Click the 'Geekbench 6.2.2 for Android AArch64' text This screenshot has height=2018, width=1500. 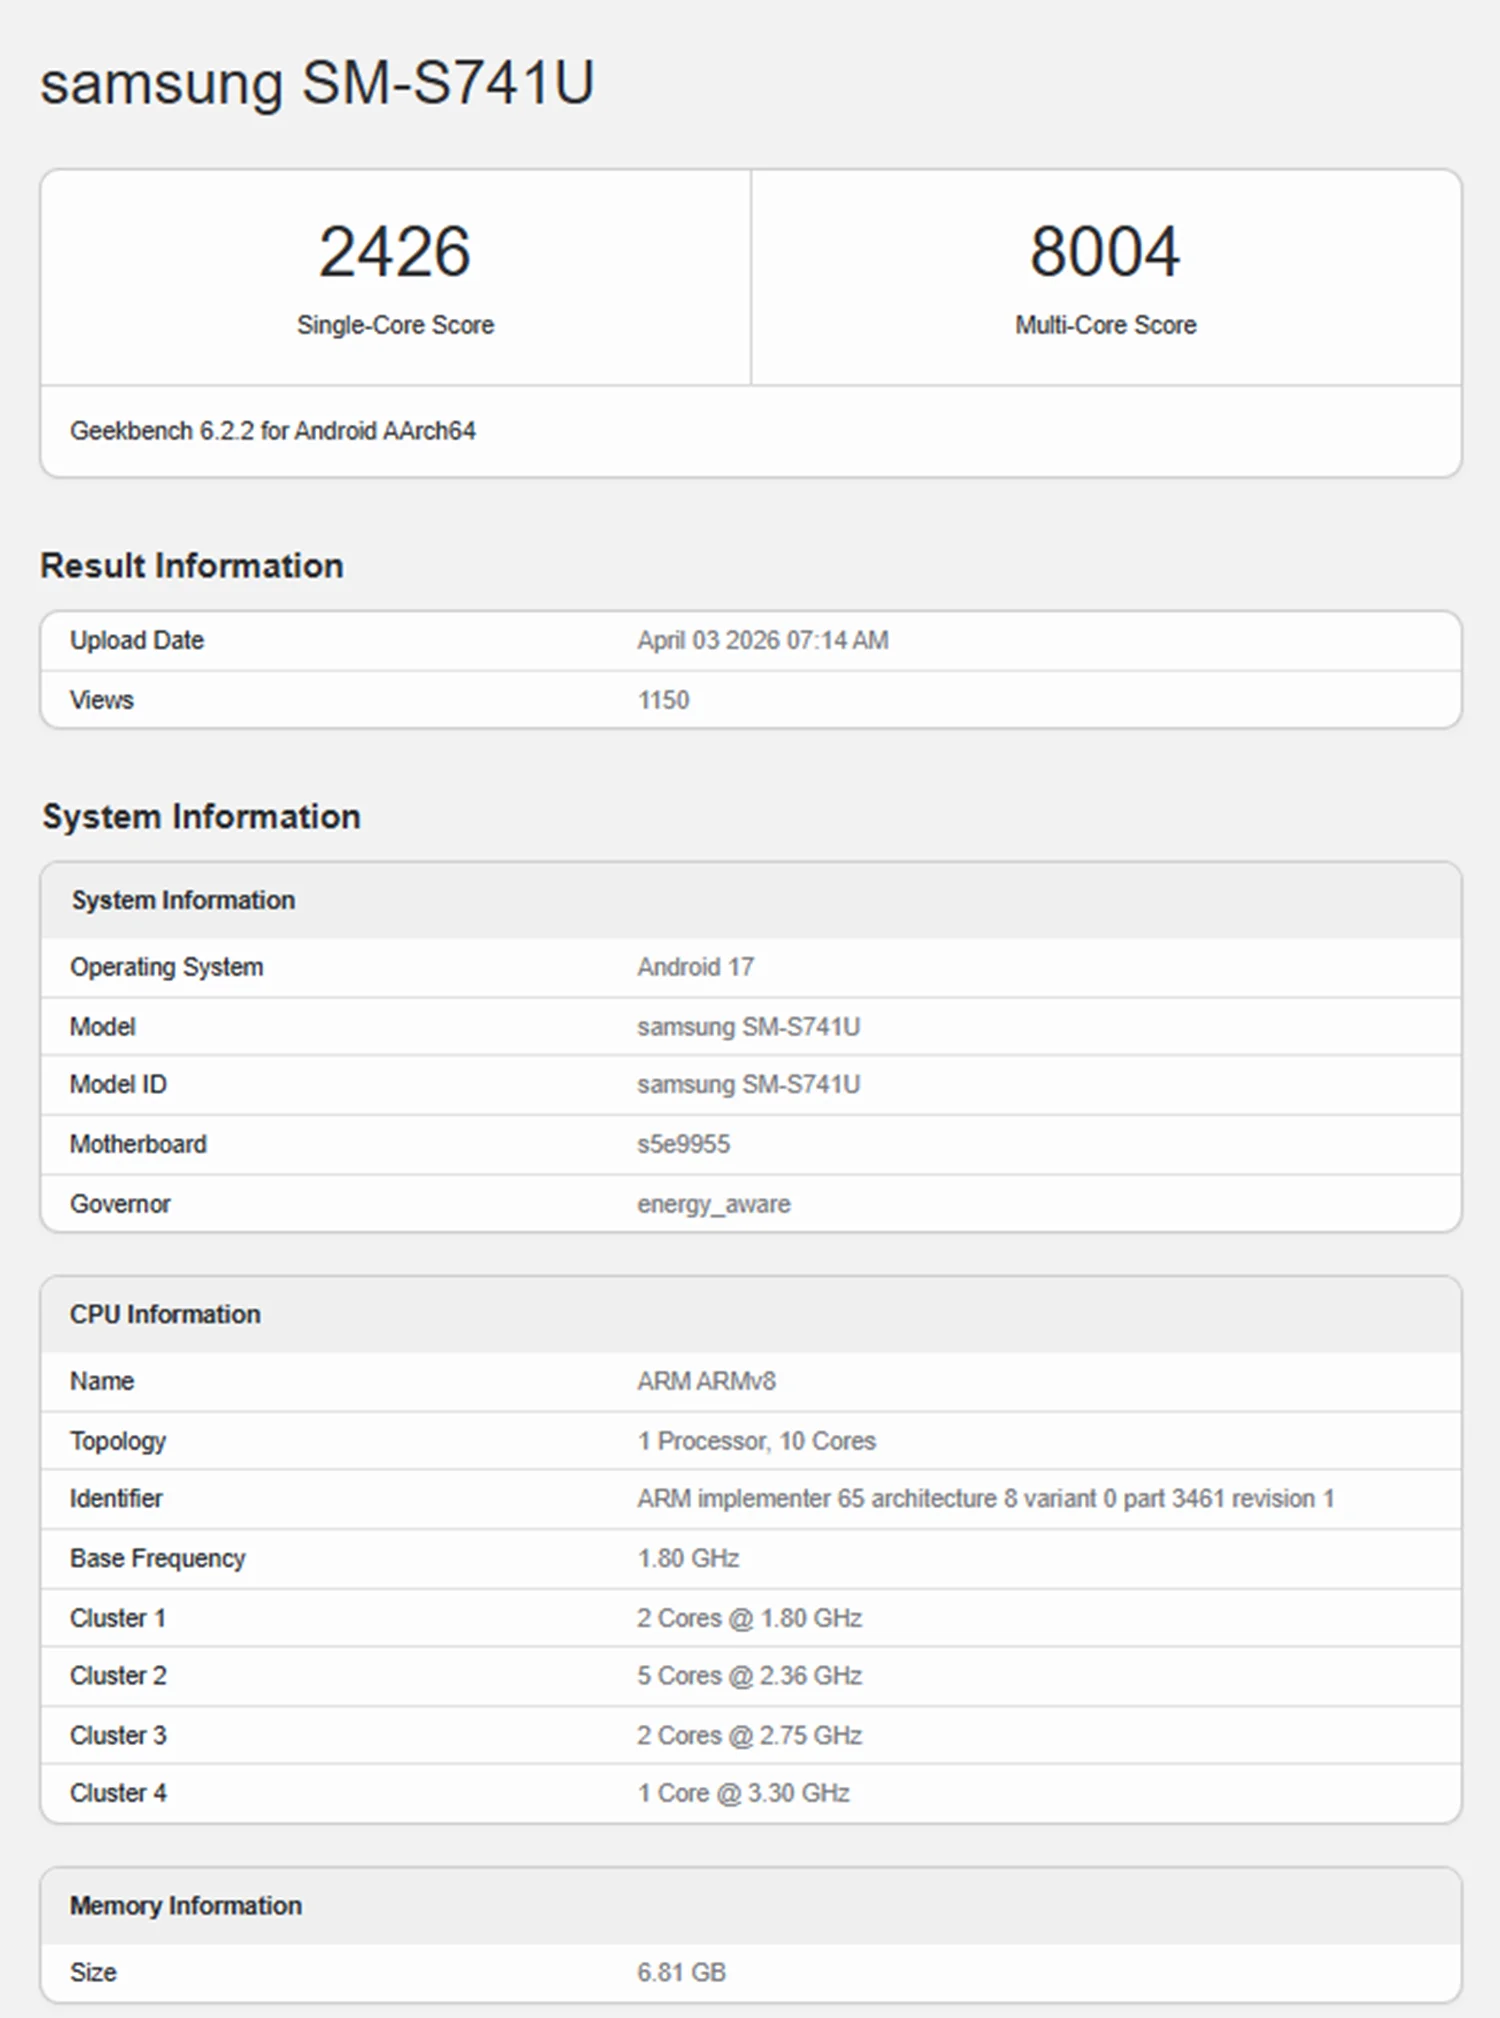coord(272,431)
